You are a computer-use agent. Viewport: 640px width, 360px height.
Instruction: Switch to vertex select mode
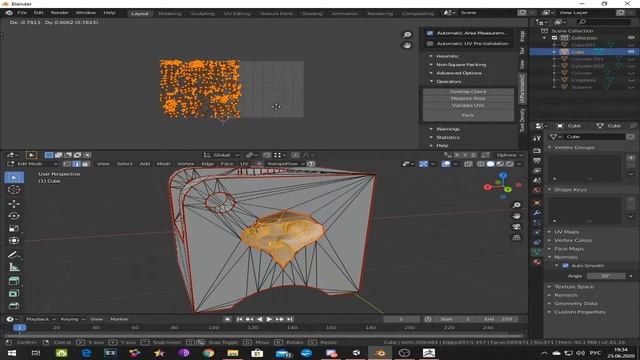67,164
